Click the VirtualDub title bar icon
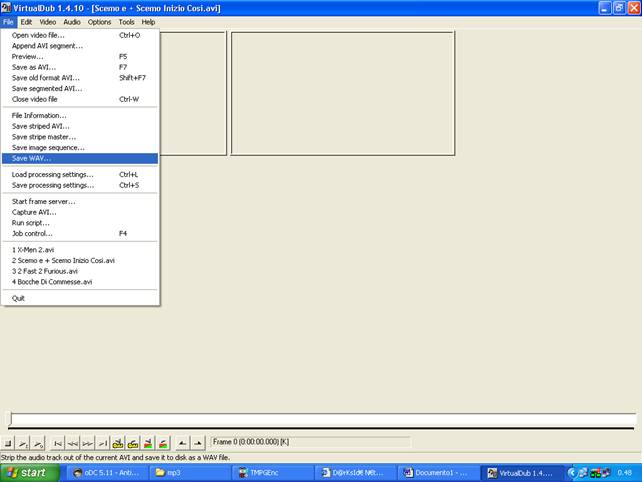The image size is (642, 482). pyautogui.click(x=6, y=7)
